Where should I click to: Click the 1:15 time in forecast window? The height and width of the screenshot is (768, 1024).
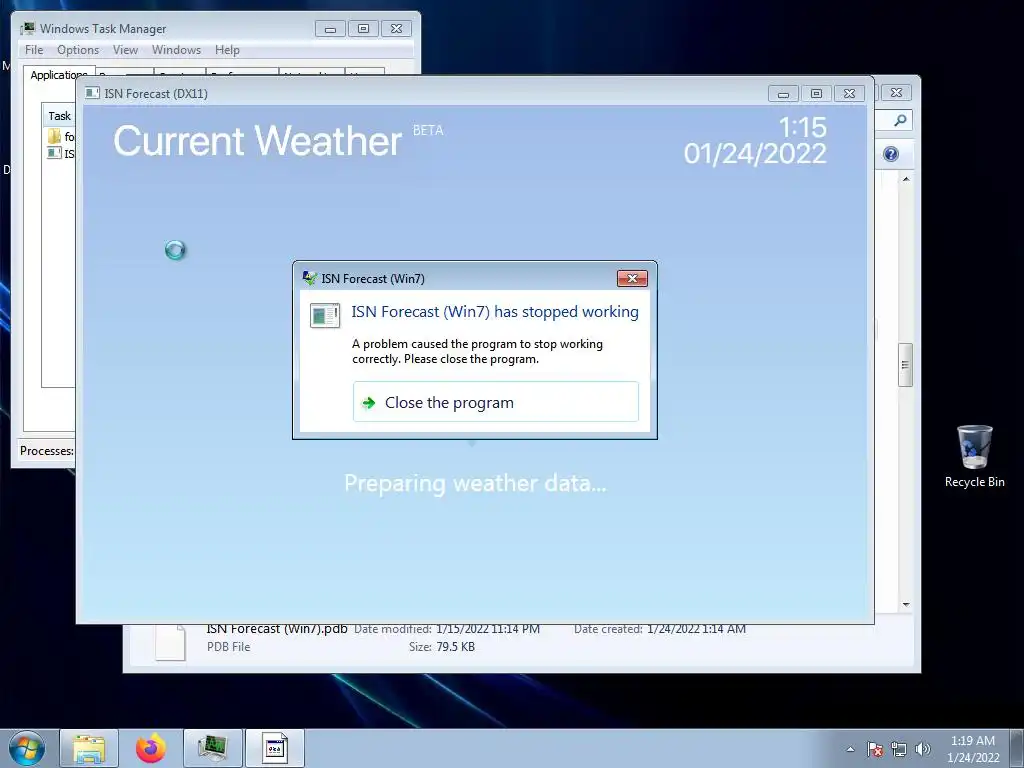pos(803,127)
